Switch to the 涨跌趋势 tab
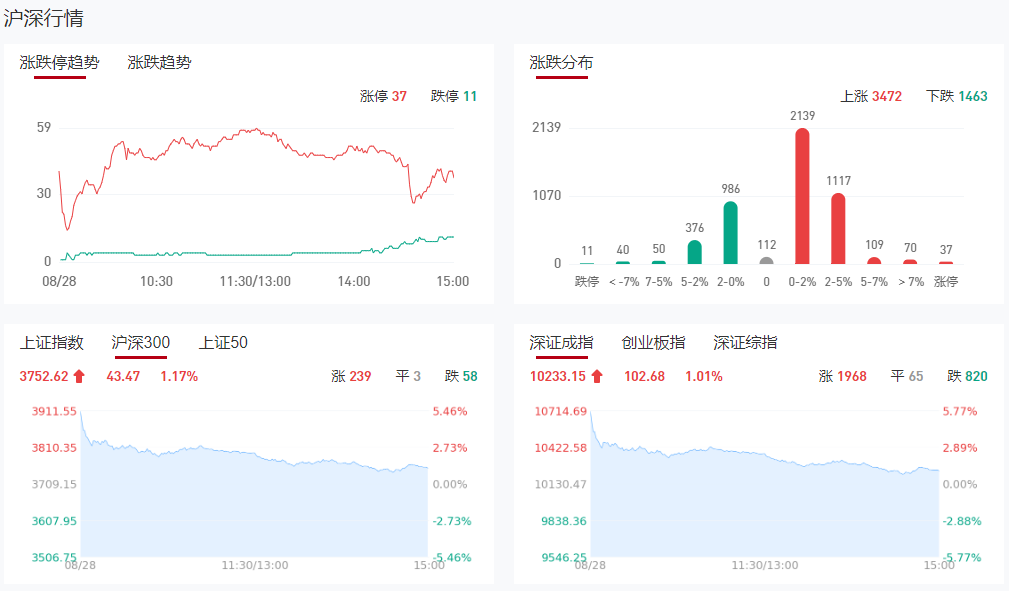The width and height of the screenshot is (1009, 591). click(x=159, y=62)
